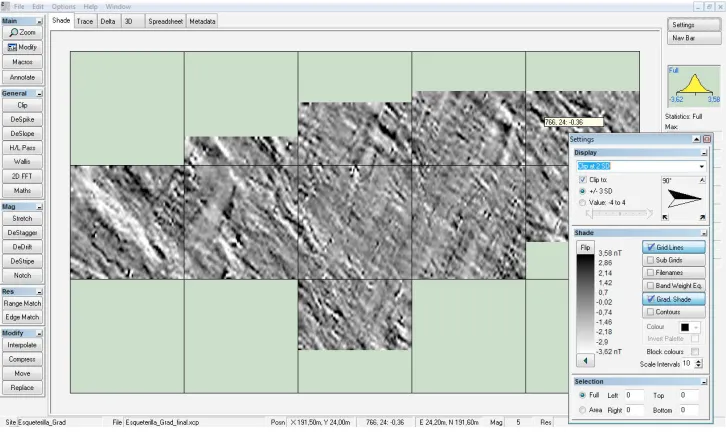
Task: Click the black Colour swatch
Action: (685, 328)
